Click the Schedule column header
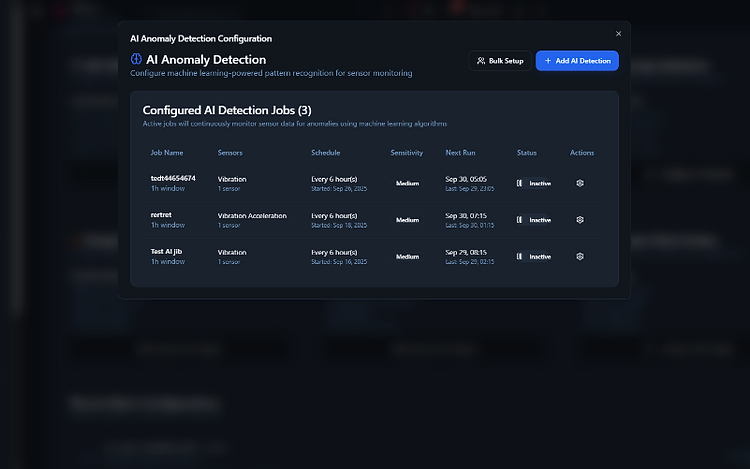Image resolution: width=750 pixels, height=469 pixels. click(326, 153)
